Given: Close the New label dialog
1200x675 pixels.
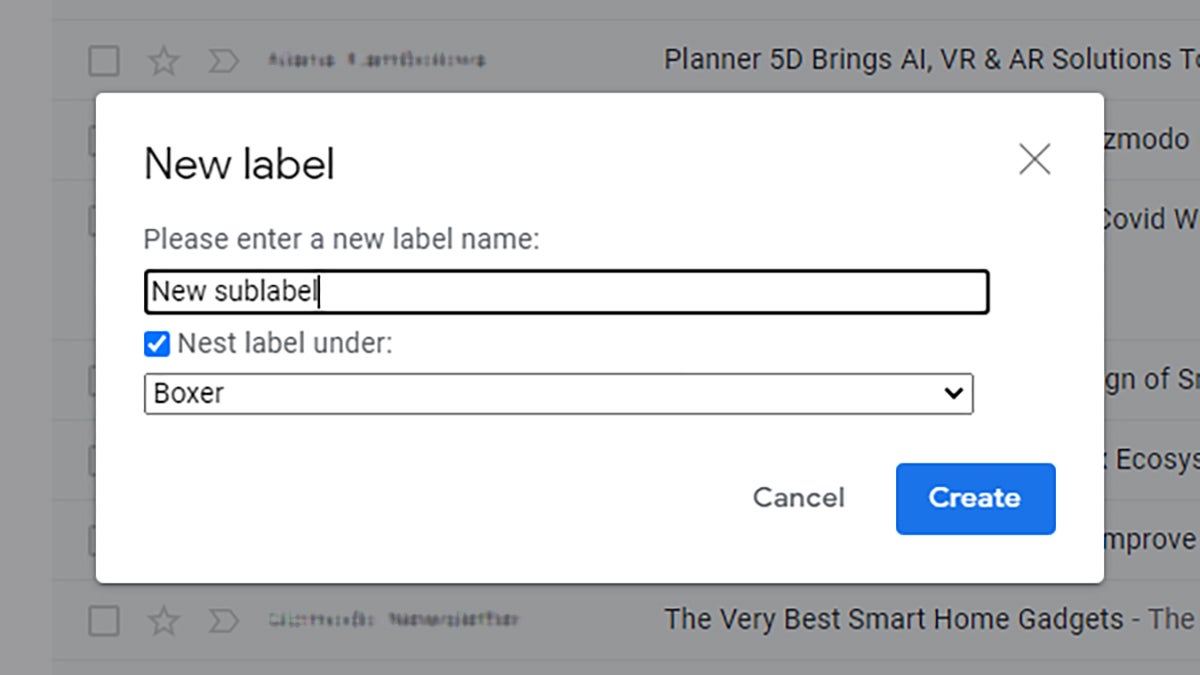Looking at the screenshot, I should 1035,159.
